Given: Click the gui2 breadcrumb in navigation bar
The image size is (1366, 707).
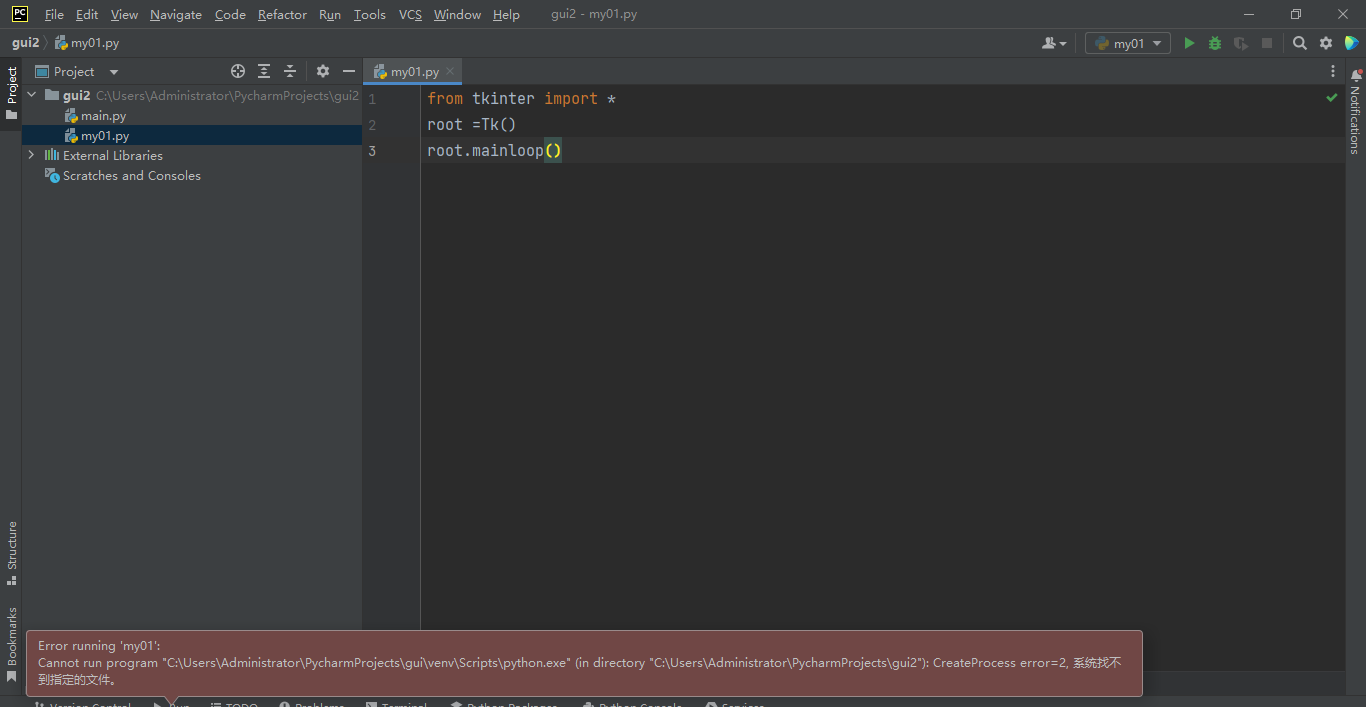Looking at the screenshot, I should 25,43.
